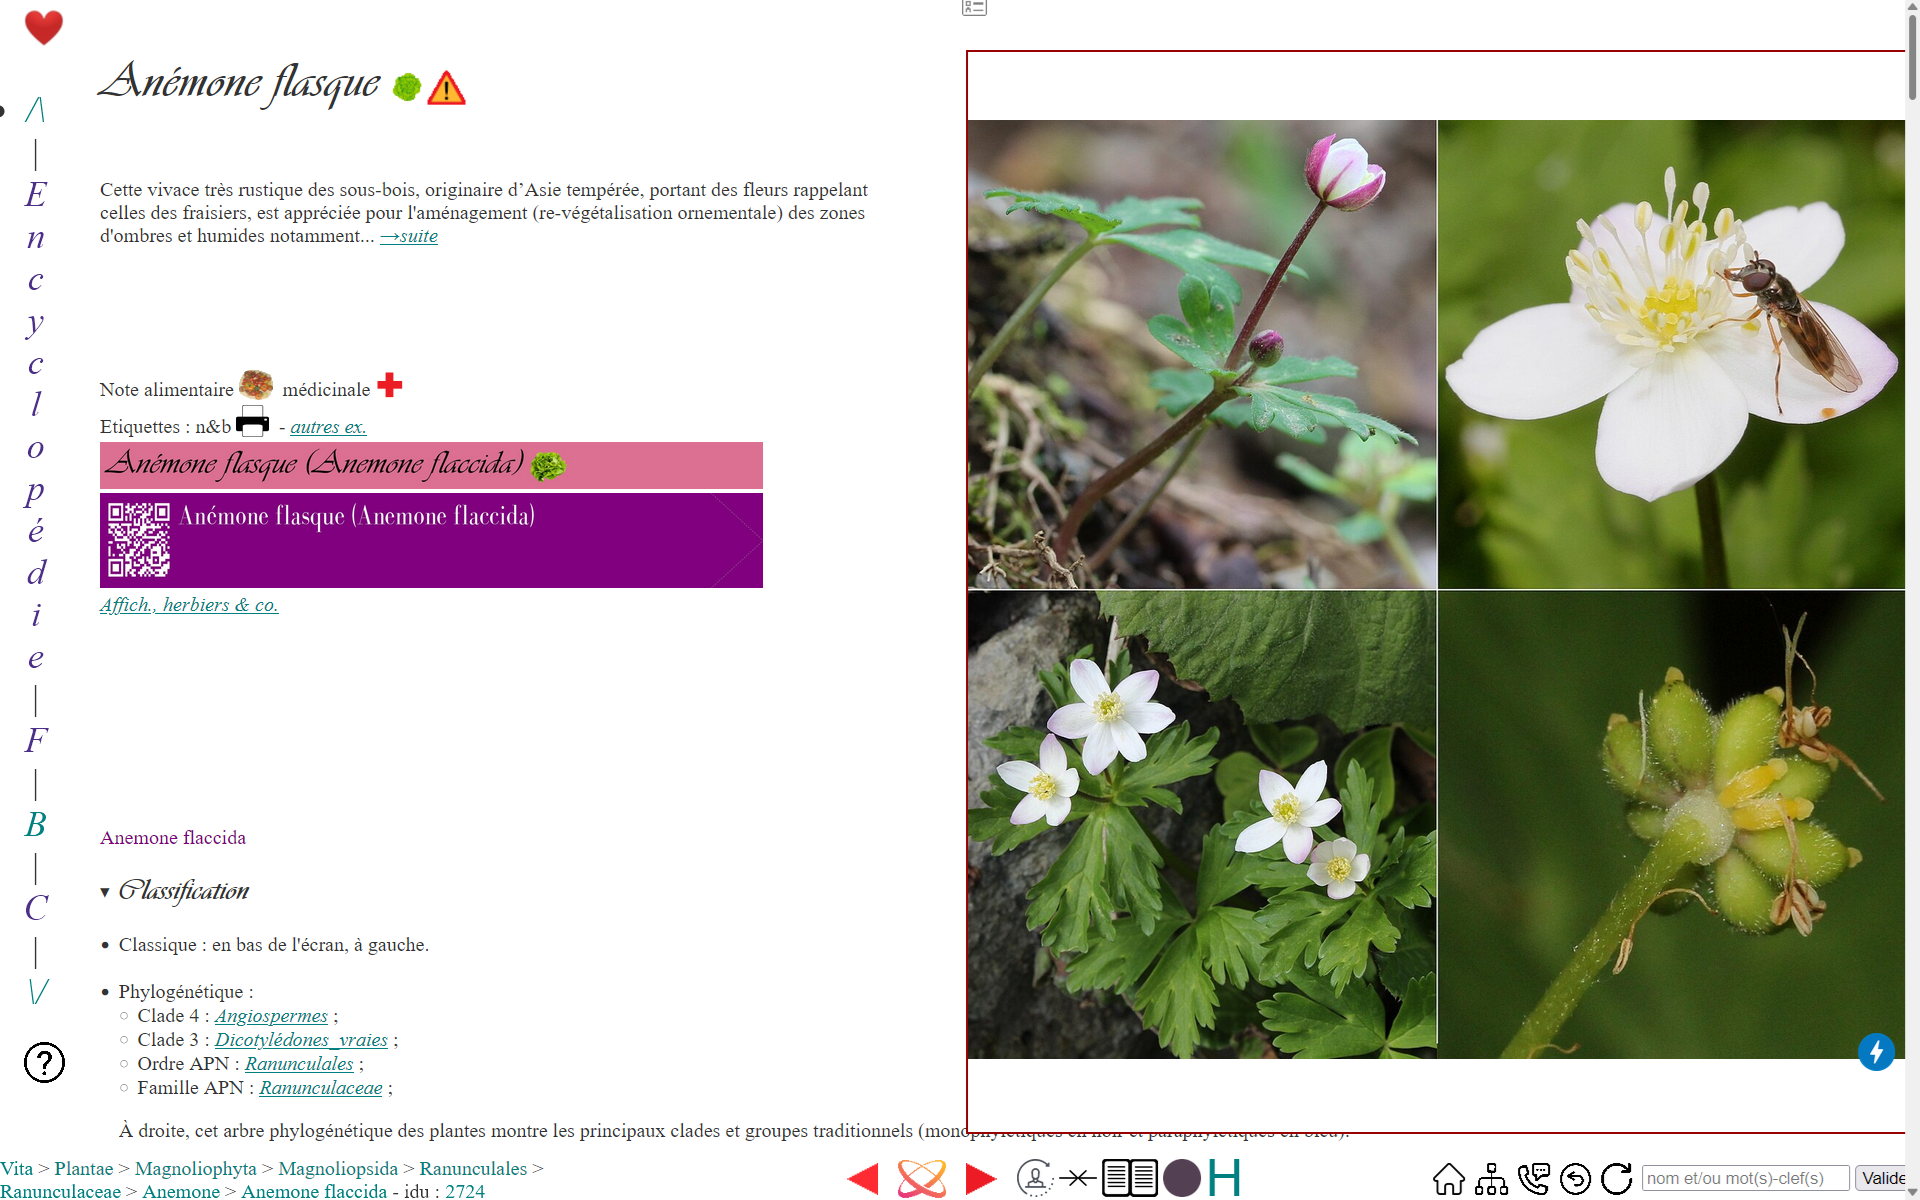Click the name and keywords search field
The width and height of the screenshot is (1920, 1200).
coord(1745,1178)
